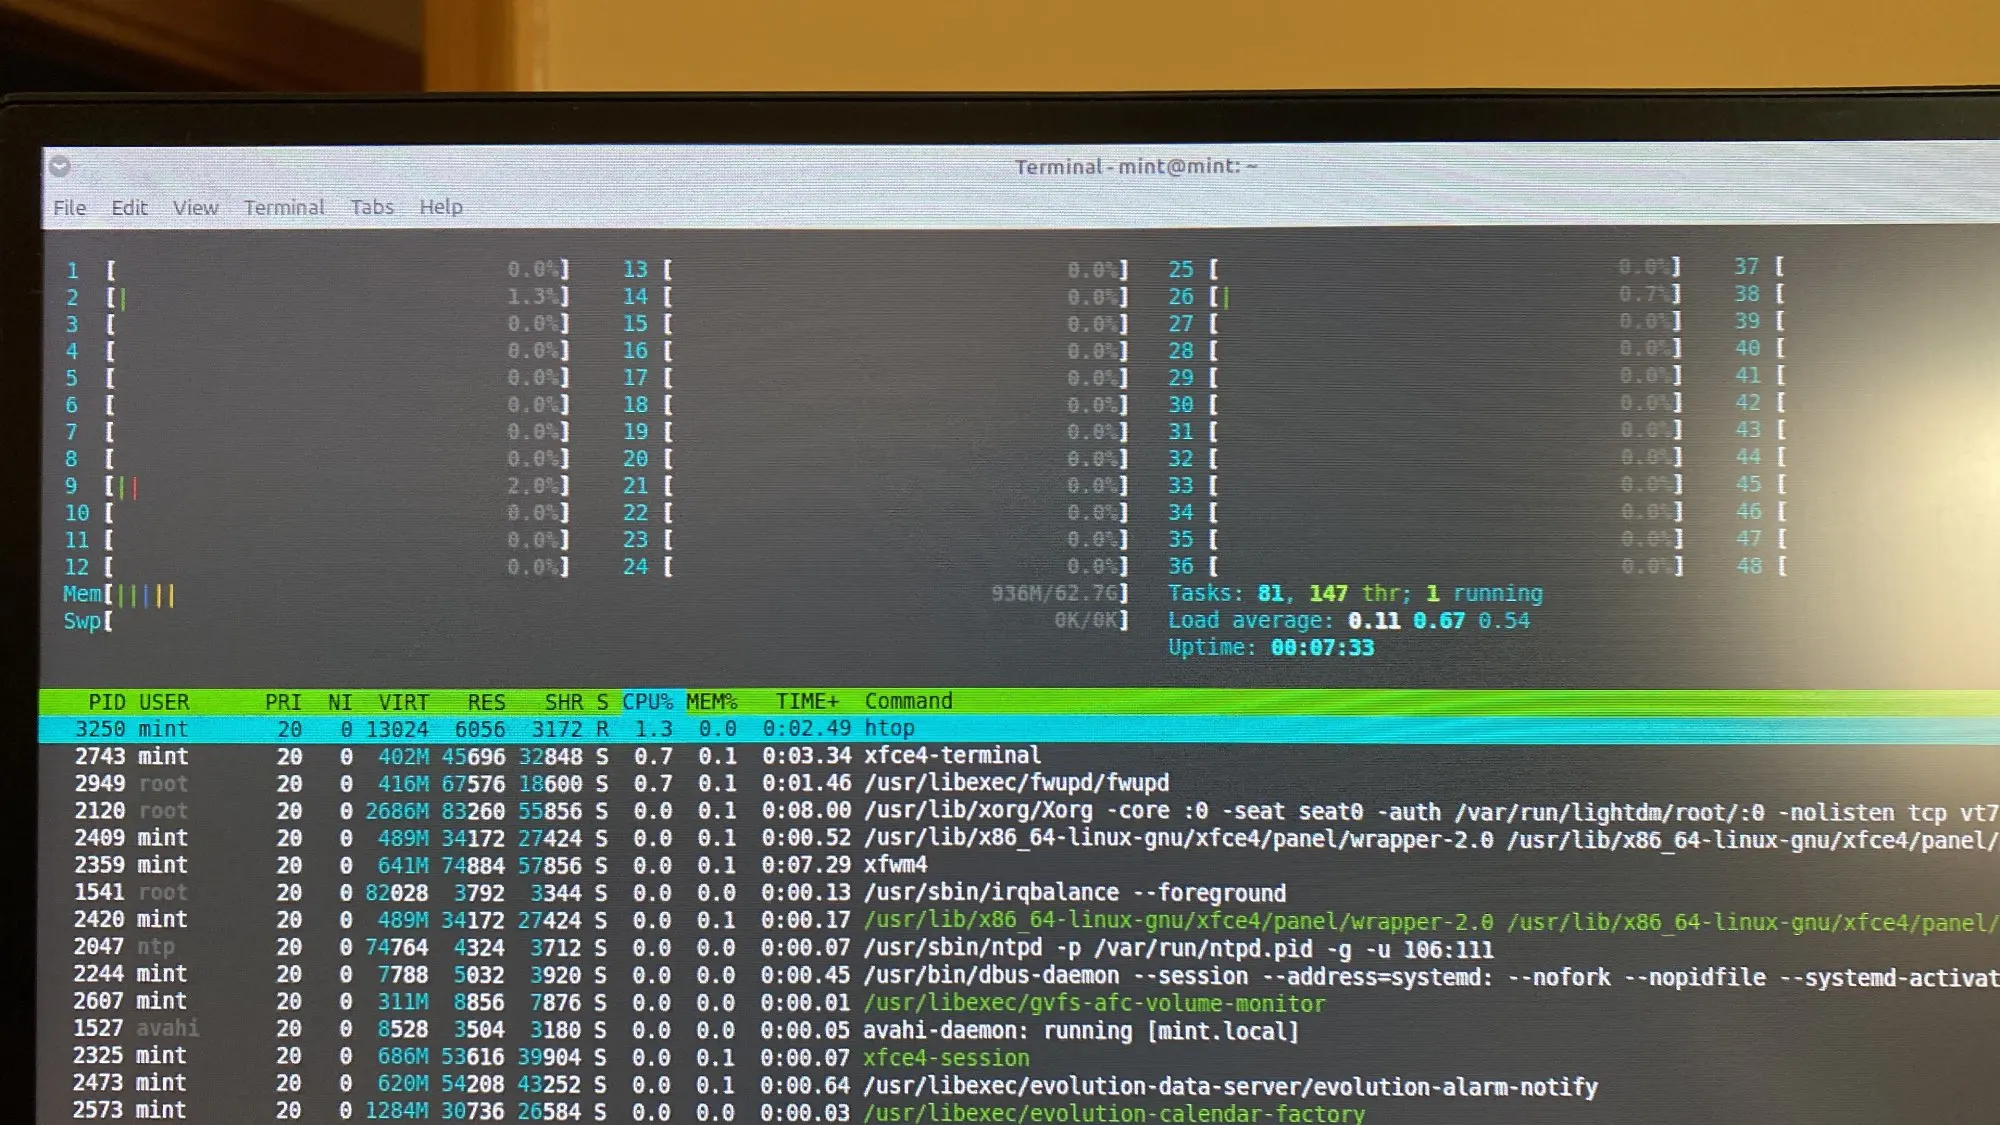Select the fwupd process row
Image resolution: width=2000 pixels, height=1125 pixels.
click(1015, 783)
